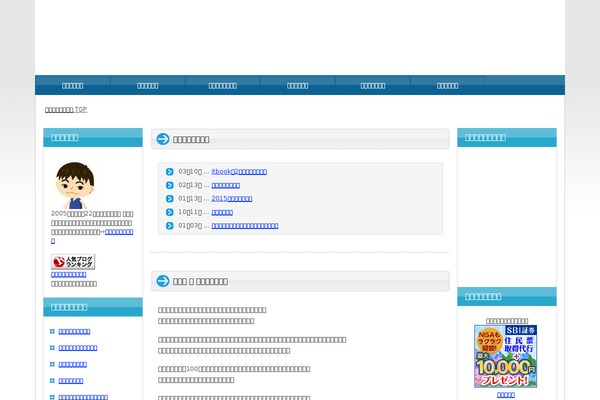600x400 pixels.
Task: Open the second link in the left category list
Action: tap(78, 348)
